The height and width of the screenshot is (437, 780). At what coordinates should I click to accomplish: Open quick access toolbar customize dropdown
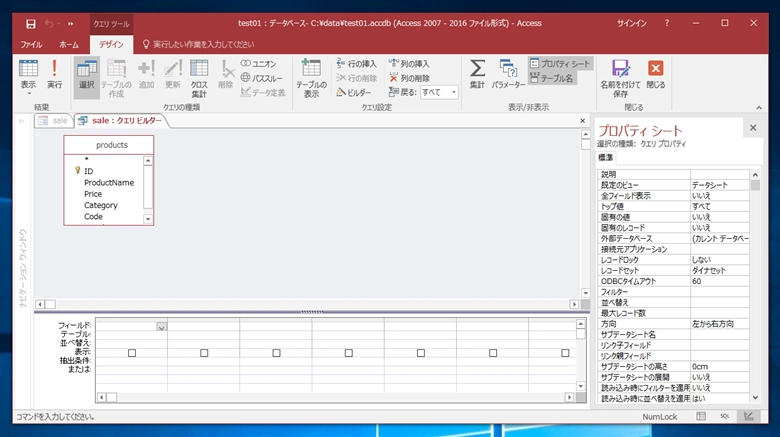71,23
